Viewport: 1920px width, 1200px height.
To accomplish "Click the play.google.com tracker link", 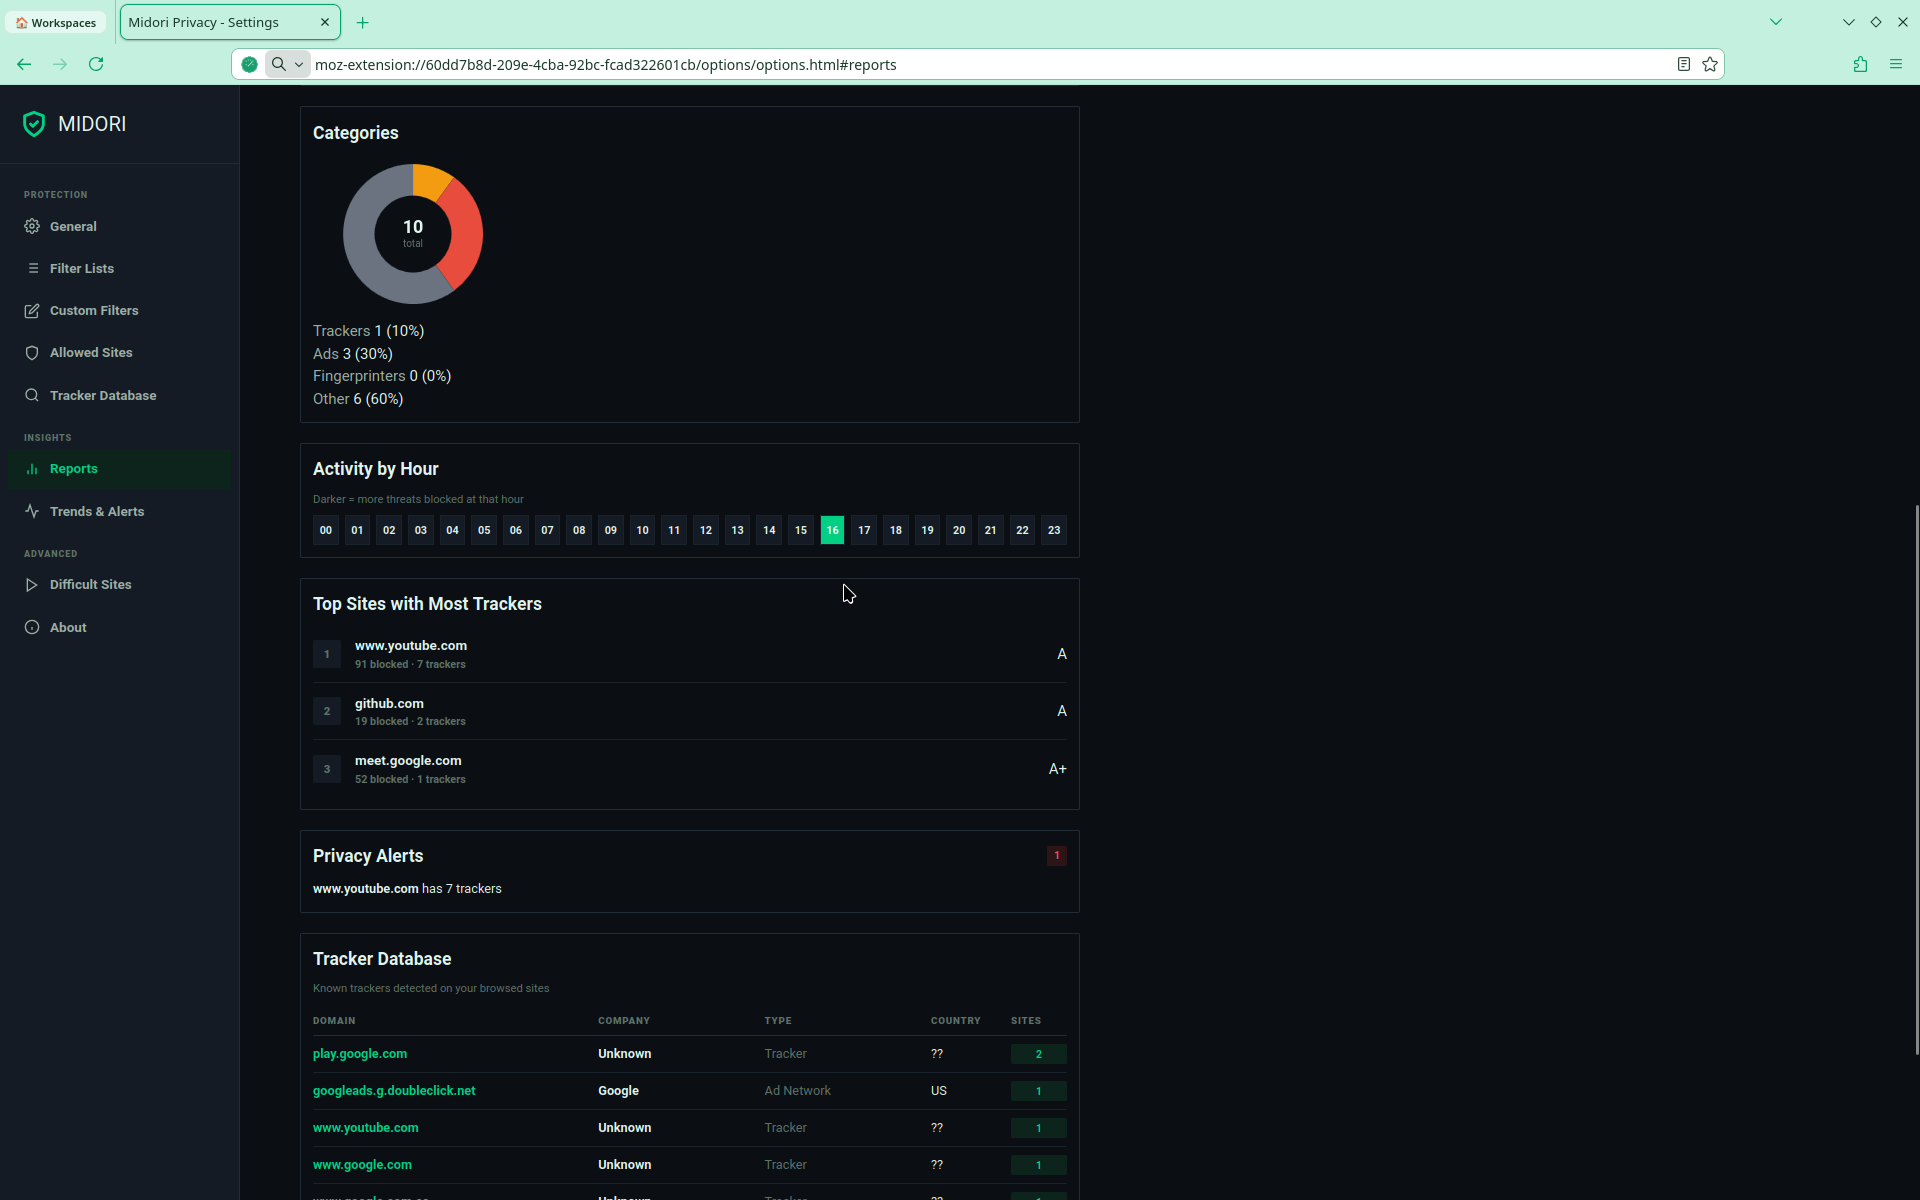I will click(x=360, y=1054).
